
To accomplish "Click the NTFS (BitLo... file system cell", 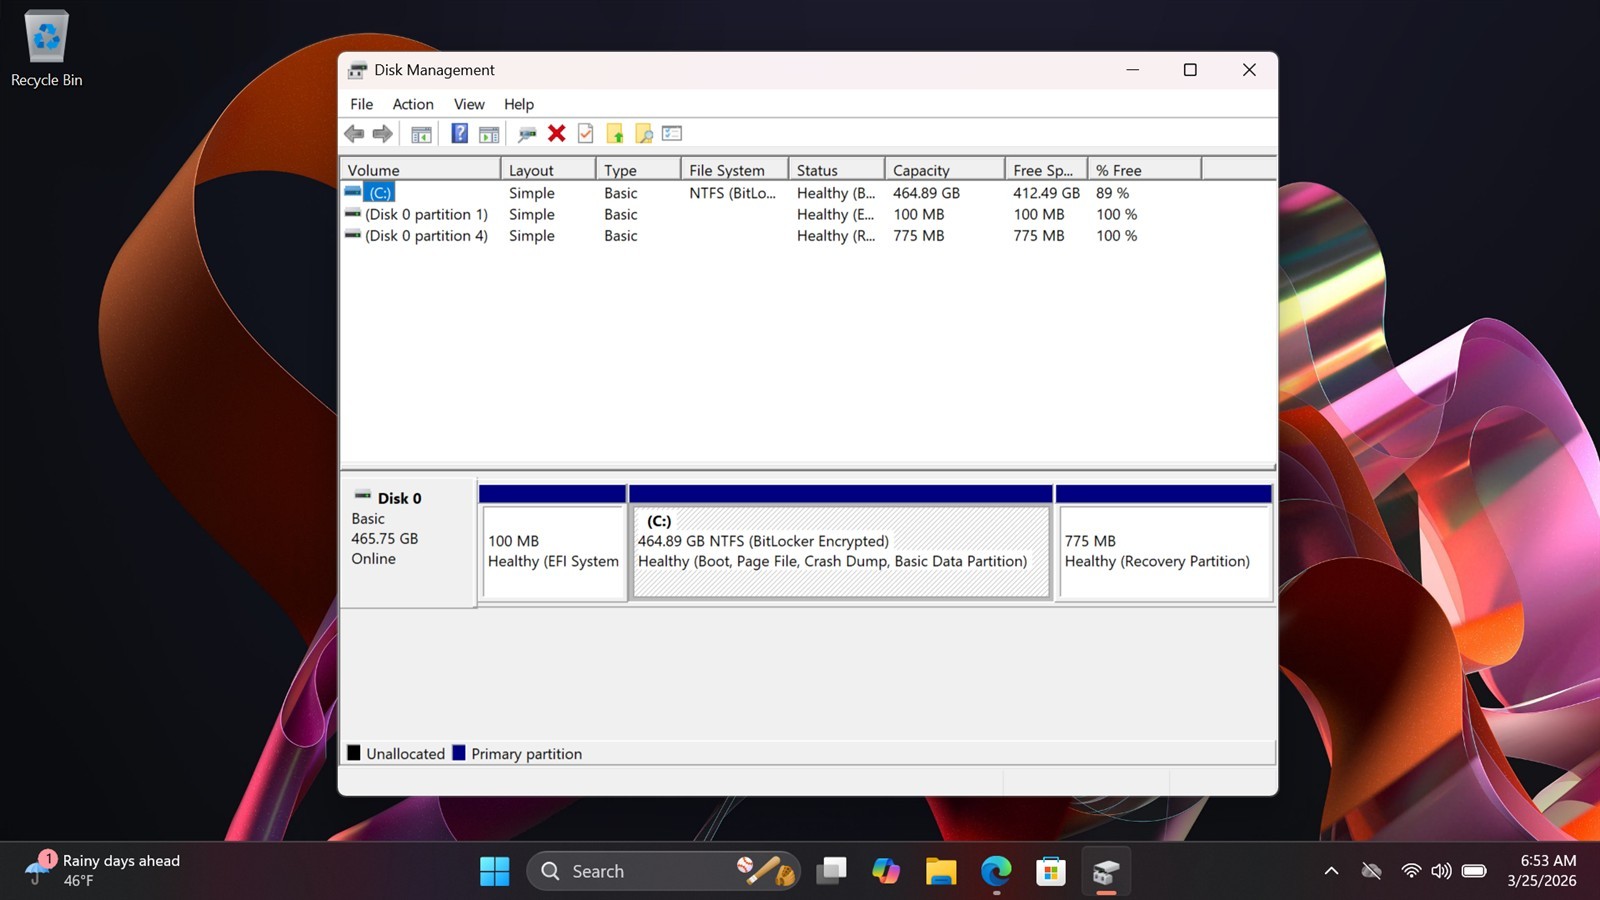I will click(x=732, y=193).
